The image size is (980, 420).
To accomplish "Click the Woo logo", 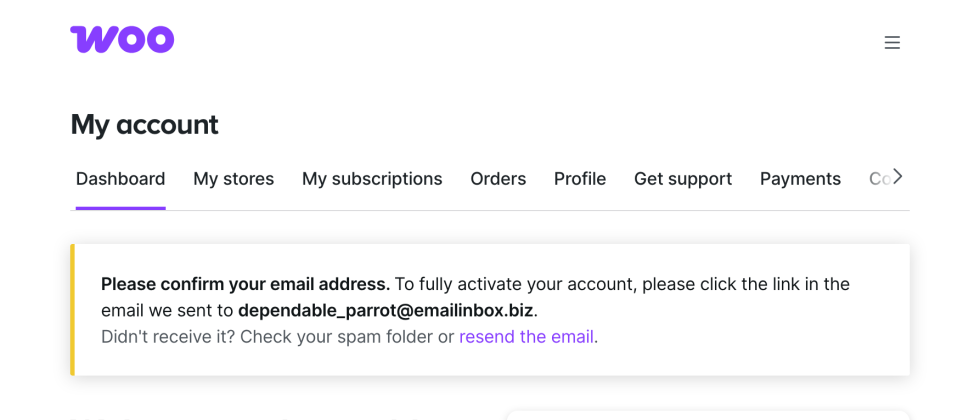I will click(122, 40).
